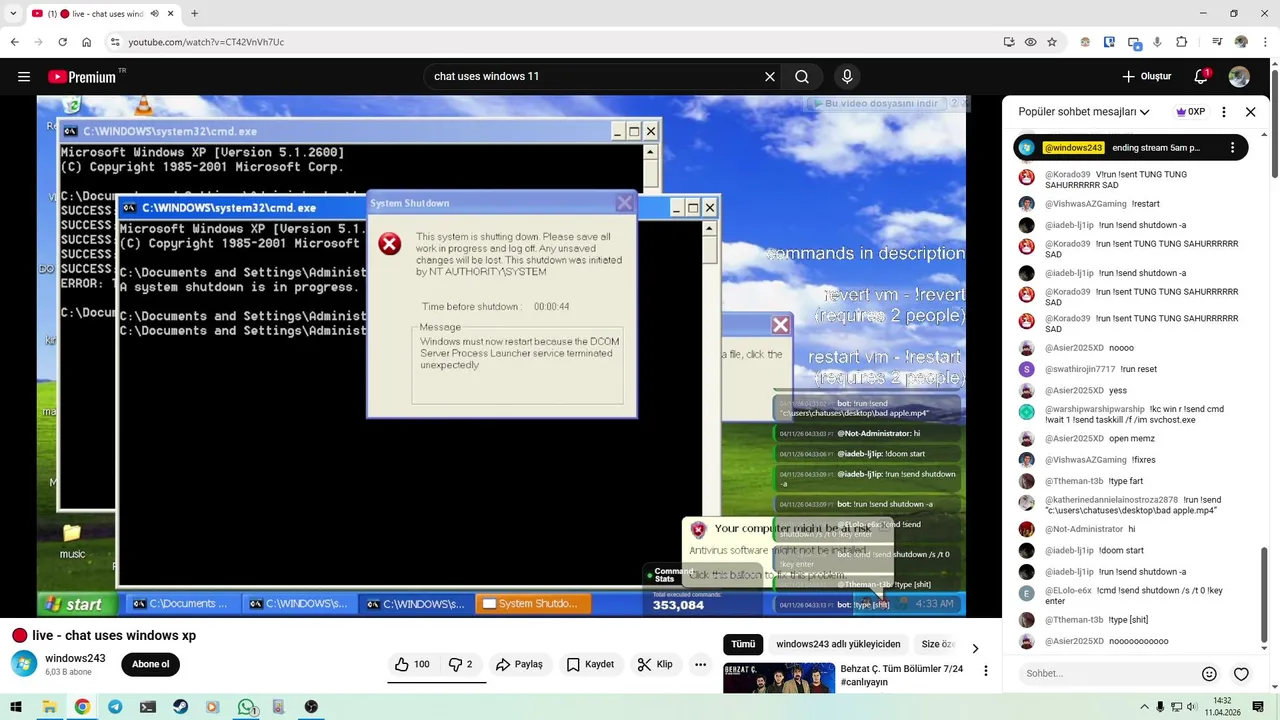Open the 0XP crown badge
The height and width of the screenshot is (720, 1280).
1190,112
